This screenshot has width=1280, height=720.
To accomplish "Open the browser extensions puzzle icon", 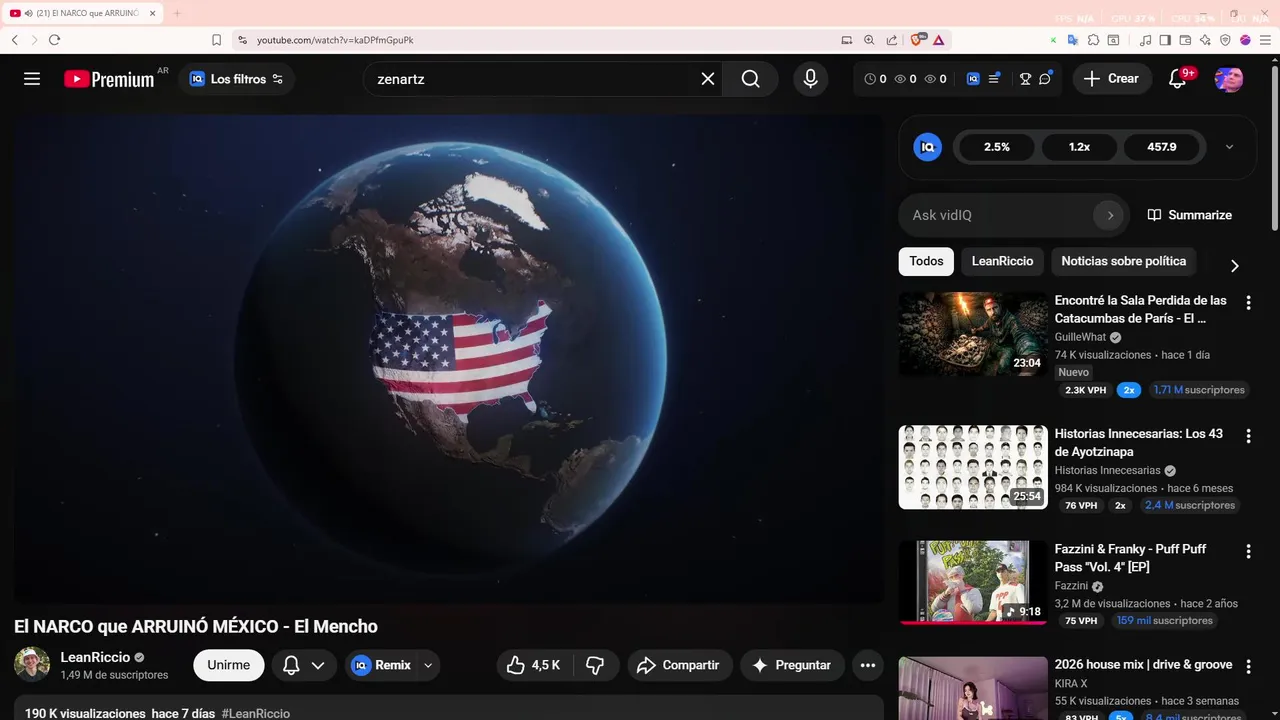I will pyautogui.click(x=1093, y=40).
